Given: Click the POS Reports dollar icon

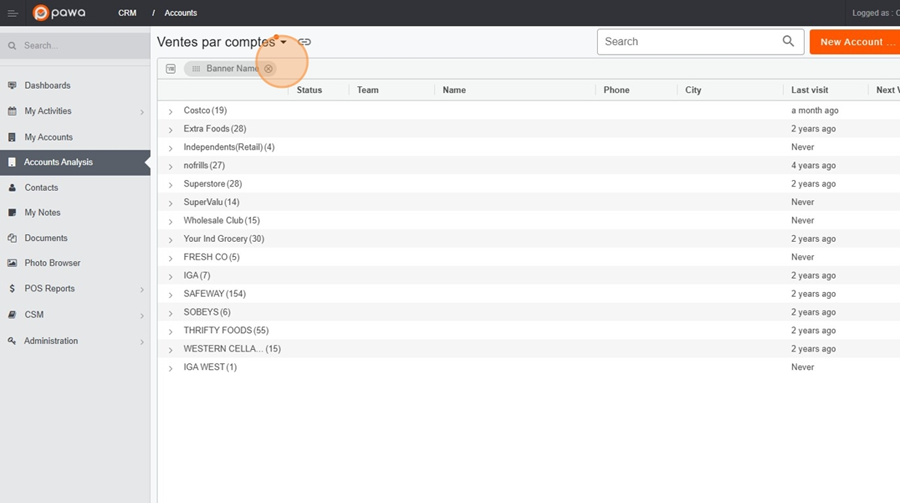Looking at the screenshot, I should click(12, 288).
